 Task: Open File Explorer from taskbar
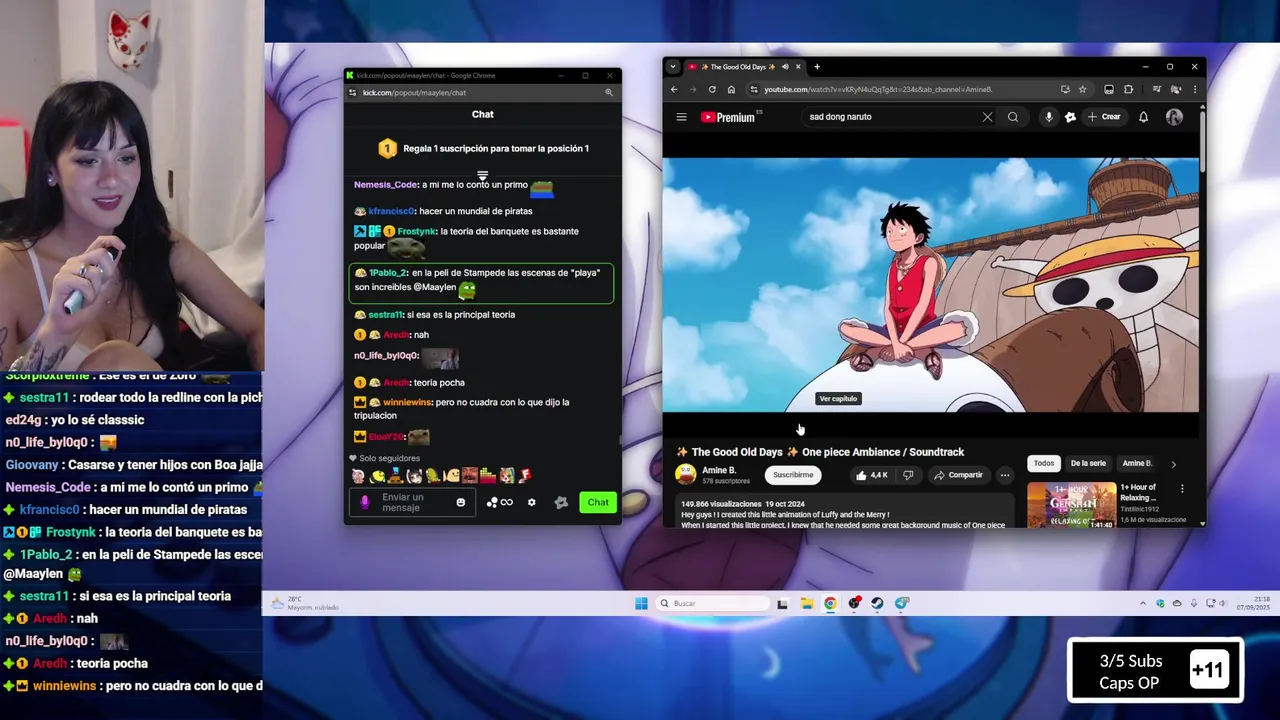click(x=806, y=603)
